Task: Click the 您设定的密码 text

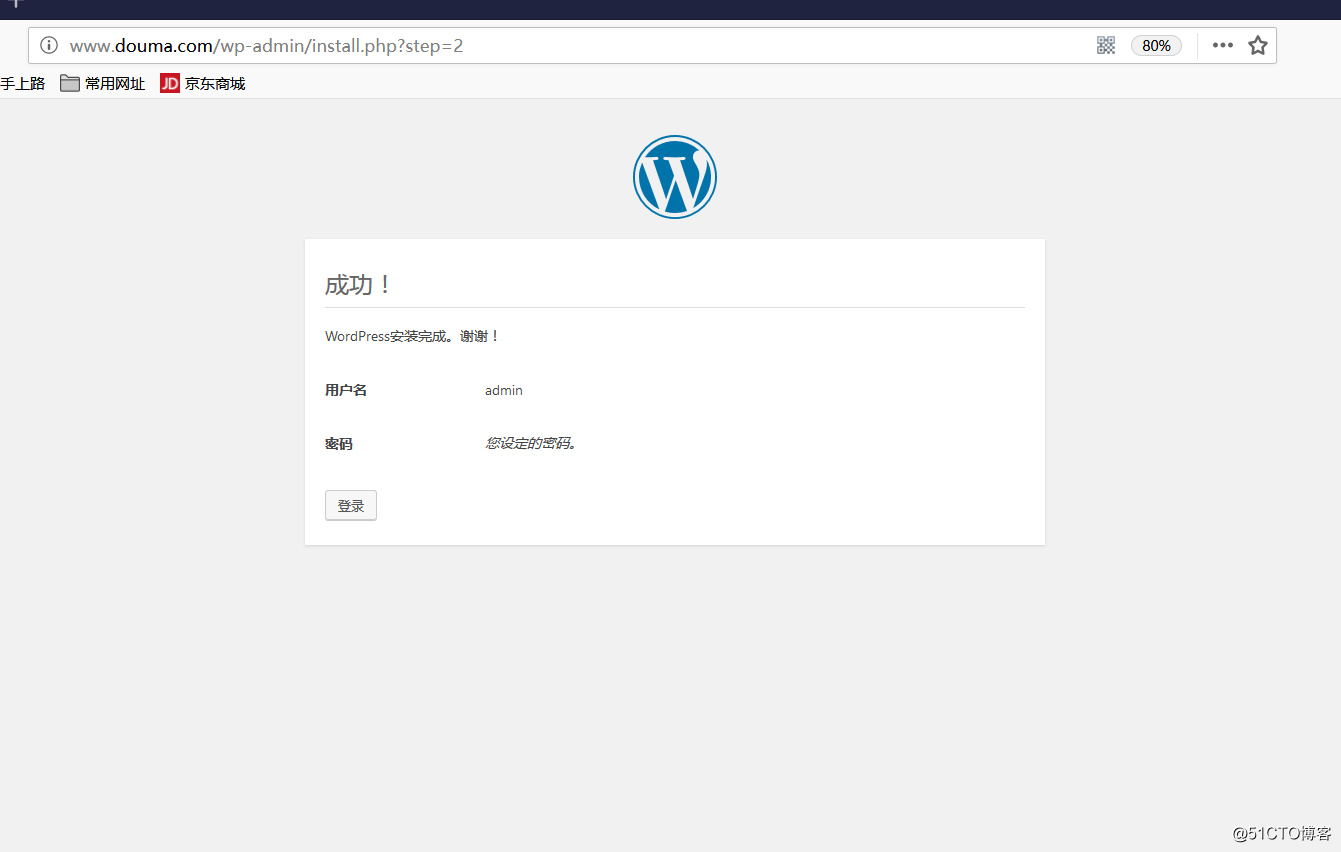Action: coord(531,443)
